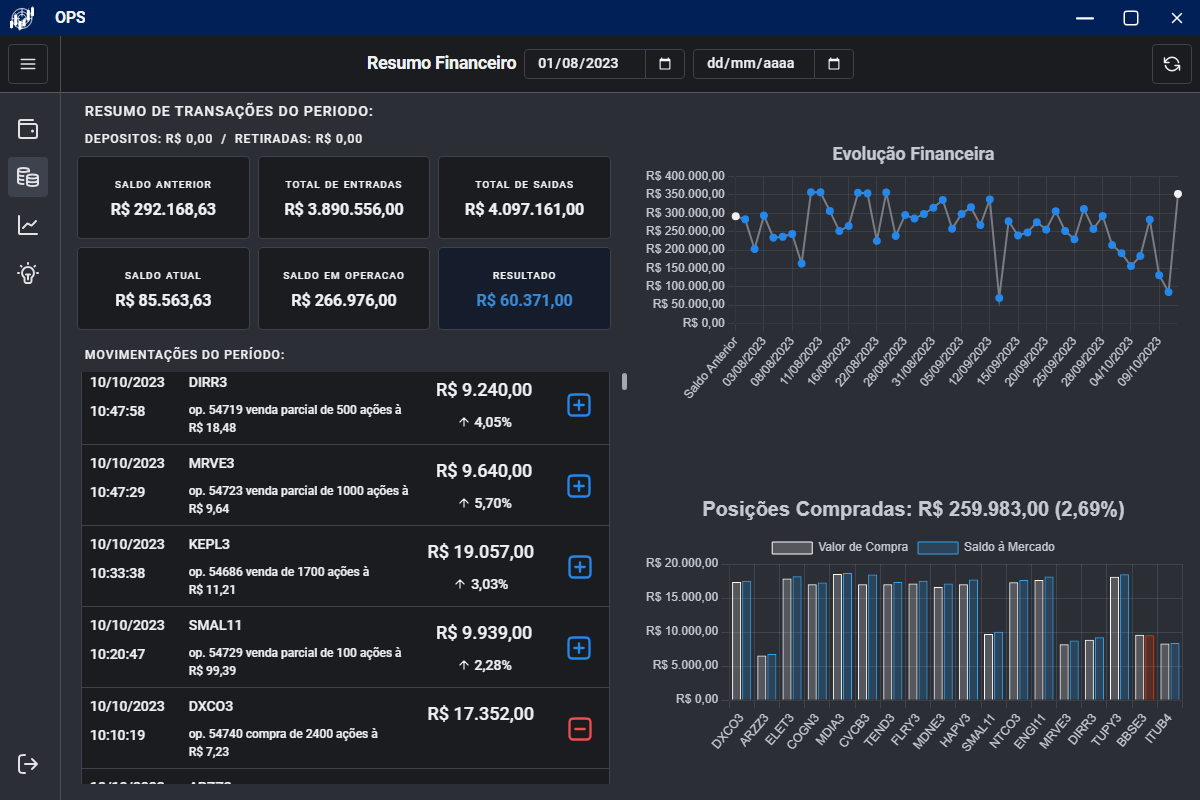Click the ITUB4 axis label
Screen dimensions: 1200x800
[x=1158, y=728]
